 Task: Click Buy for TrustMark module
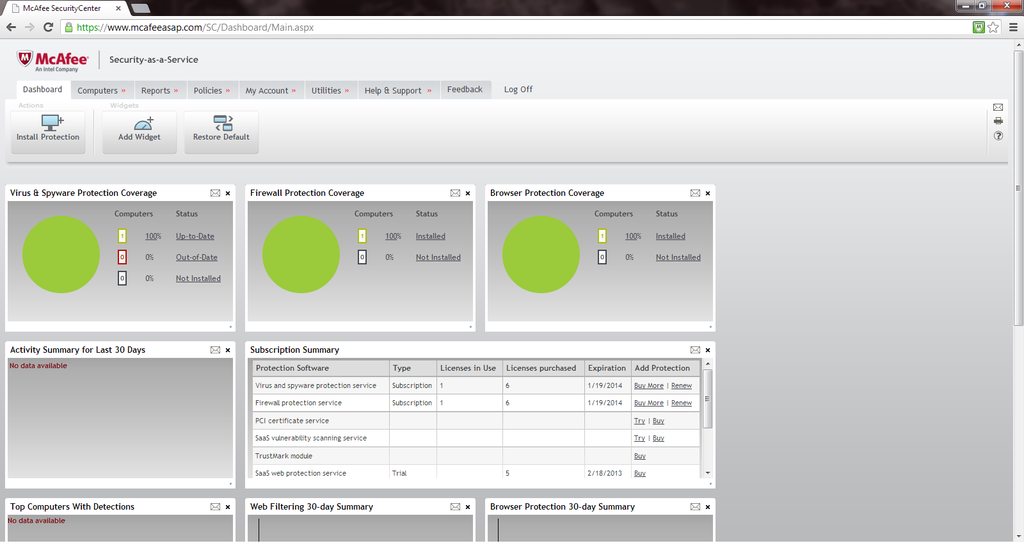[x=640, y=456]
